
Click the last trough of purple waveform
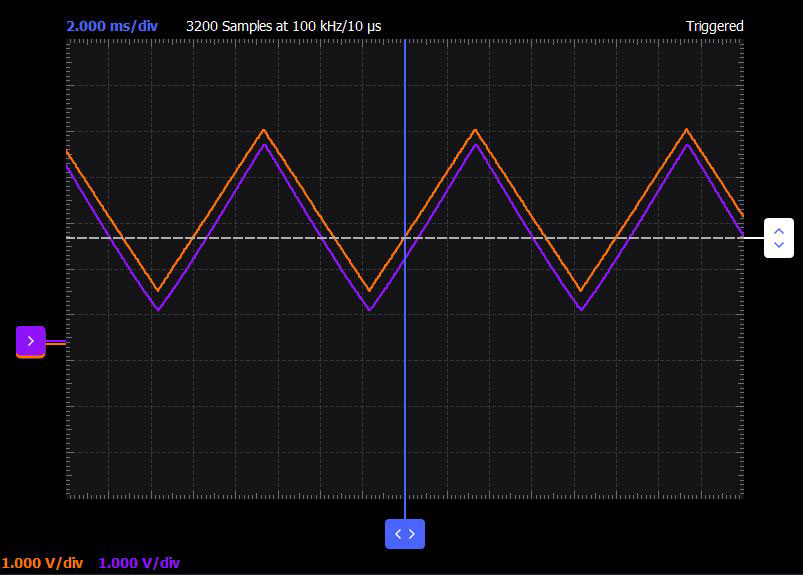tap(581, 309)
